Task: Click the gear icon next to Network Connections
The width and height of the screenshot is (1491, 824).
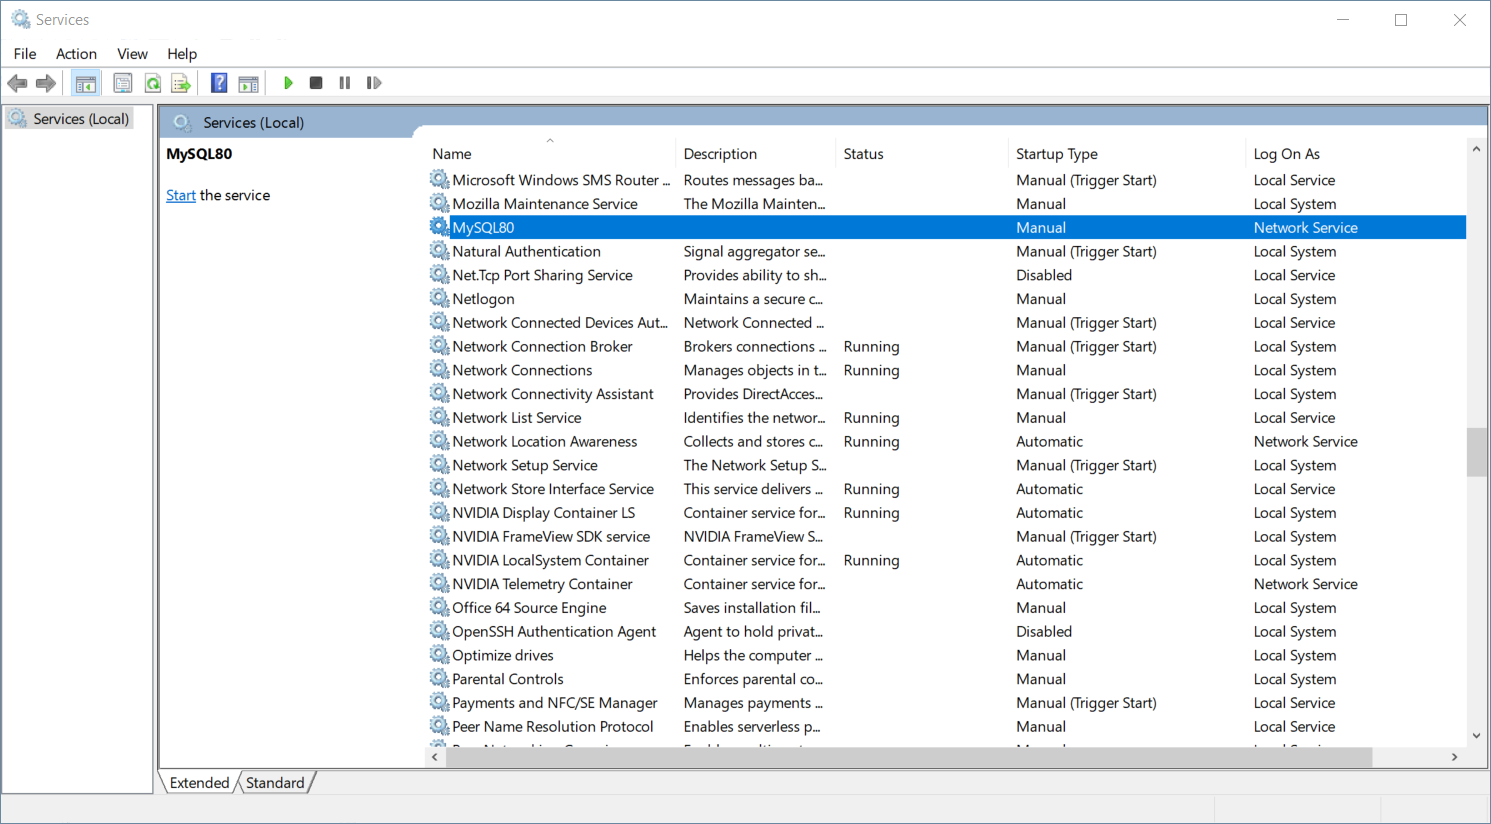Action: tap(439, 370)
